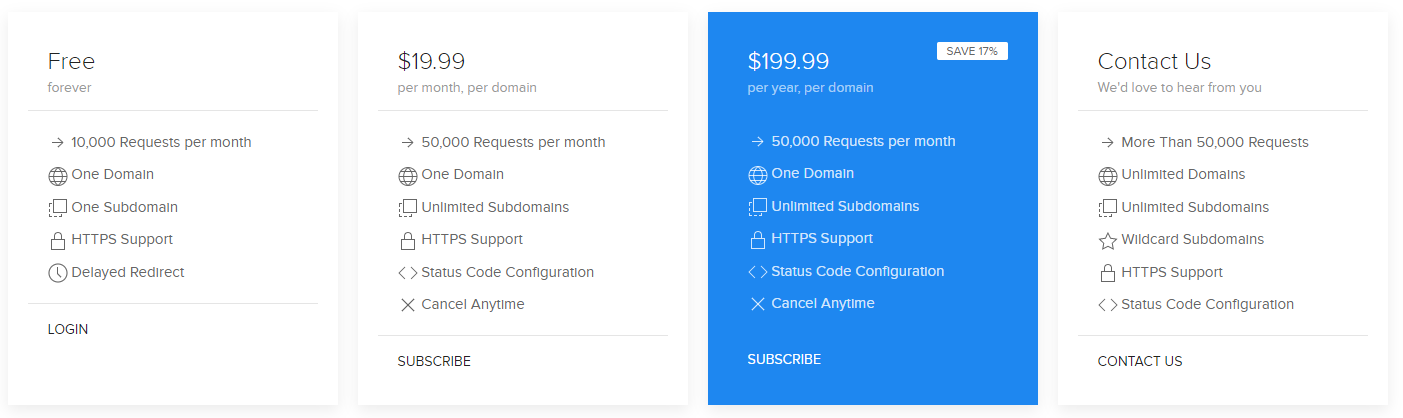Click the CONTACT US link in the last card
The height and width of the screenshot is (418, 1403).
click(x=1140, y=361)
